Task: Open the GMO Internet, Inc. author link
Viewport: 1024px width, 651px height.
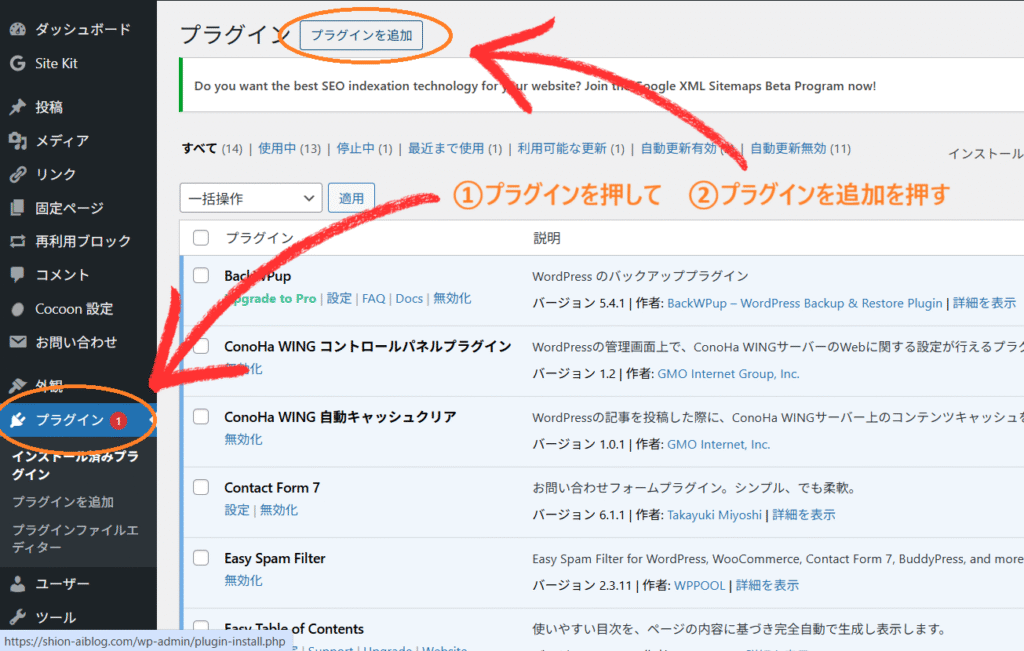Action: pyautogui.click(x=718, y=444)
